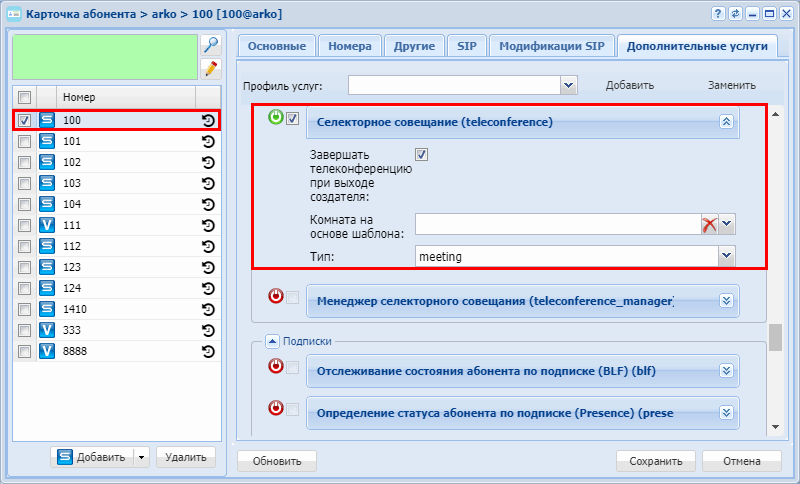
Task: Switch to Номера tab
Action: click(349, 46)
